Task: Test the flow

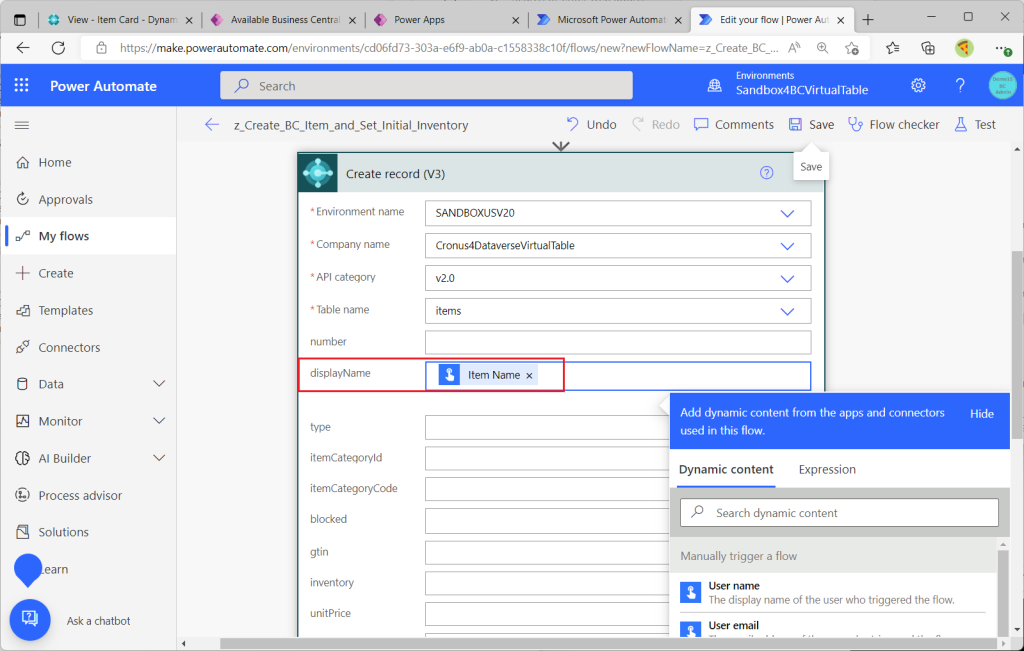Action: pyautogui.click(x=975, y=125)
